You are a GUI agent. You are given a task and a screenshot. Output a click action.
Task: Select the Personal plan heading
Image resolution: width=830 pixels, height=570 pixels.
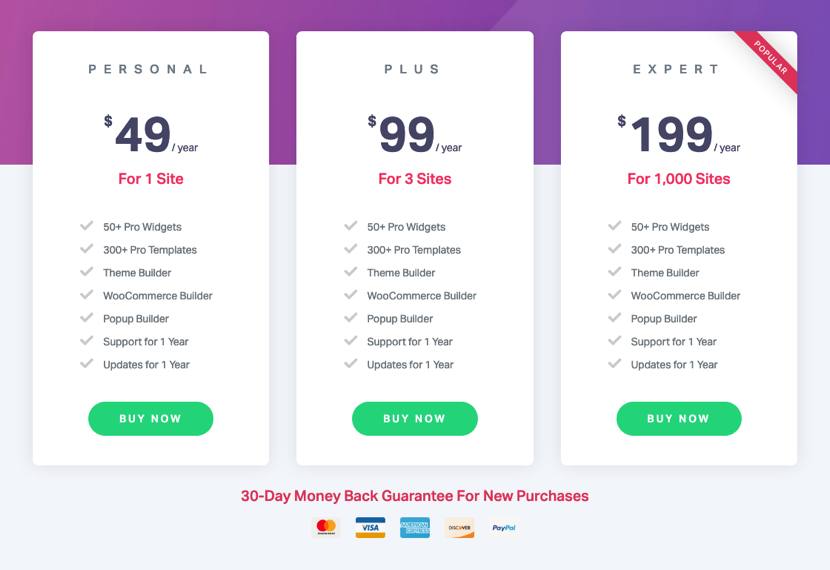pyautogui.click(x=150, y=70)
